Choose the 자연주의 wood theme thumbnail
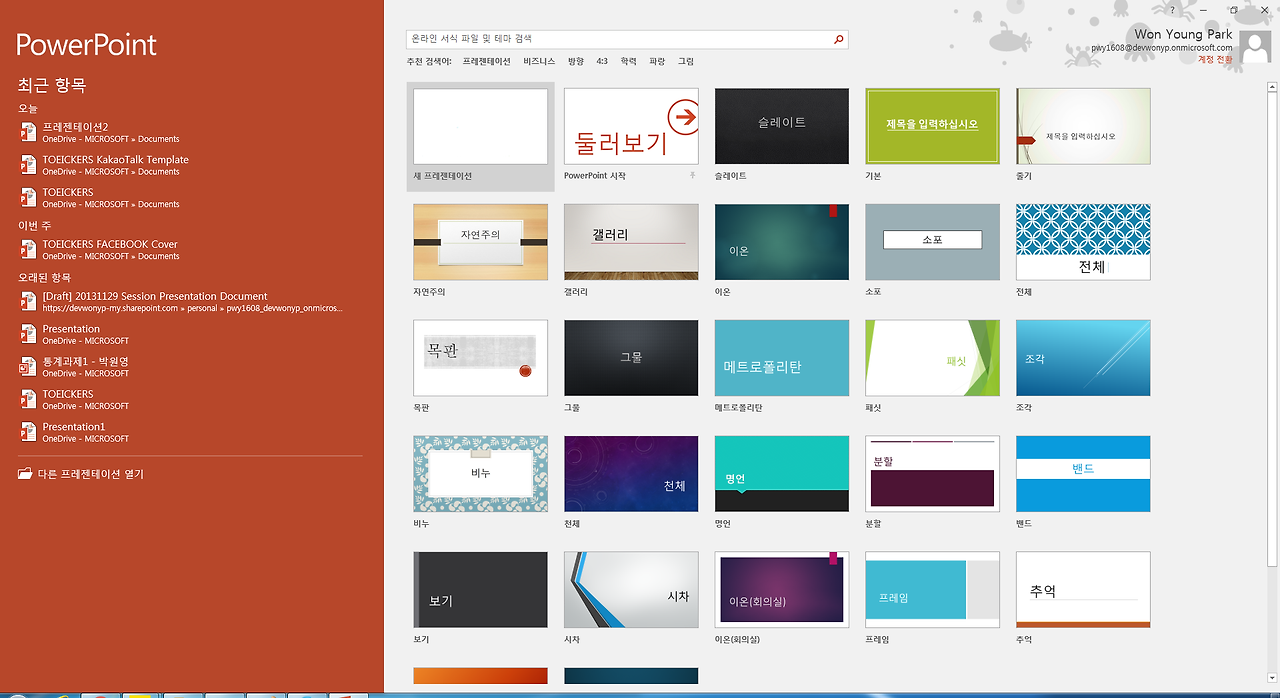 (481, 242)
